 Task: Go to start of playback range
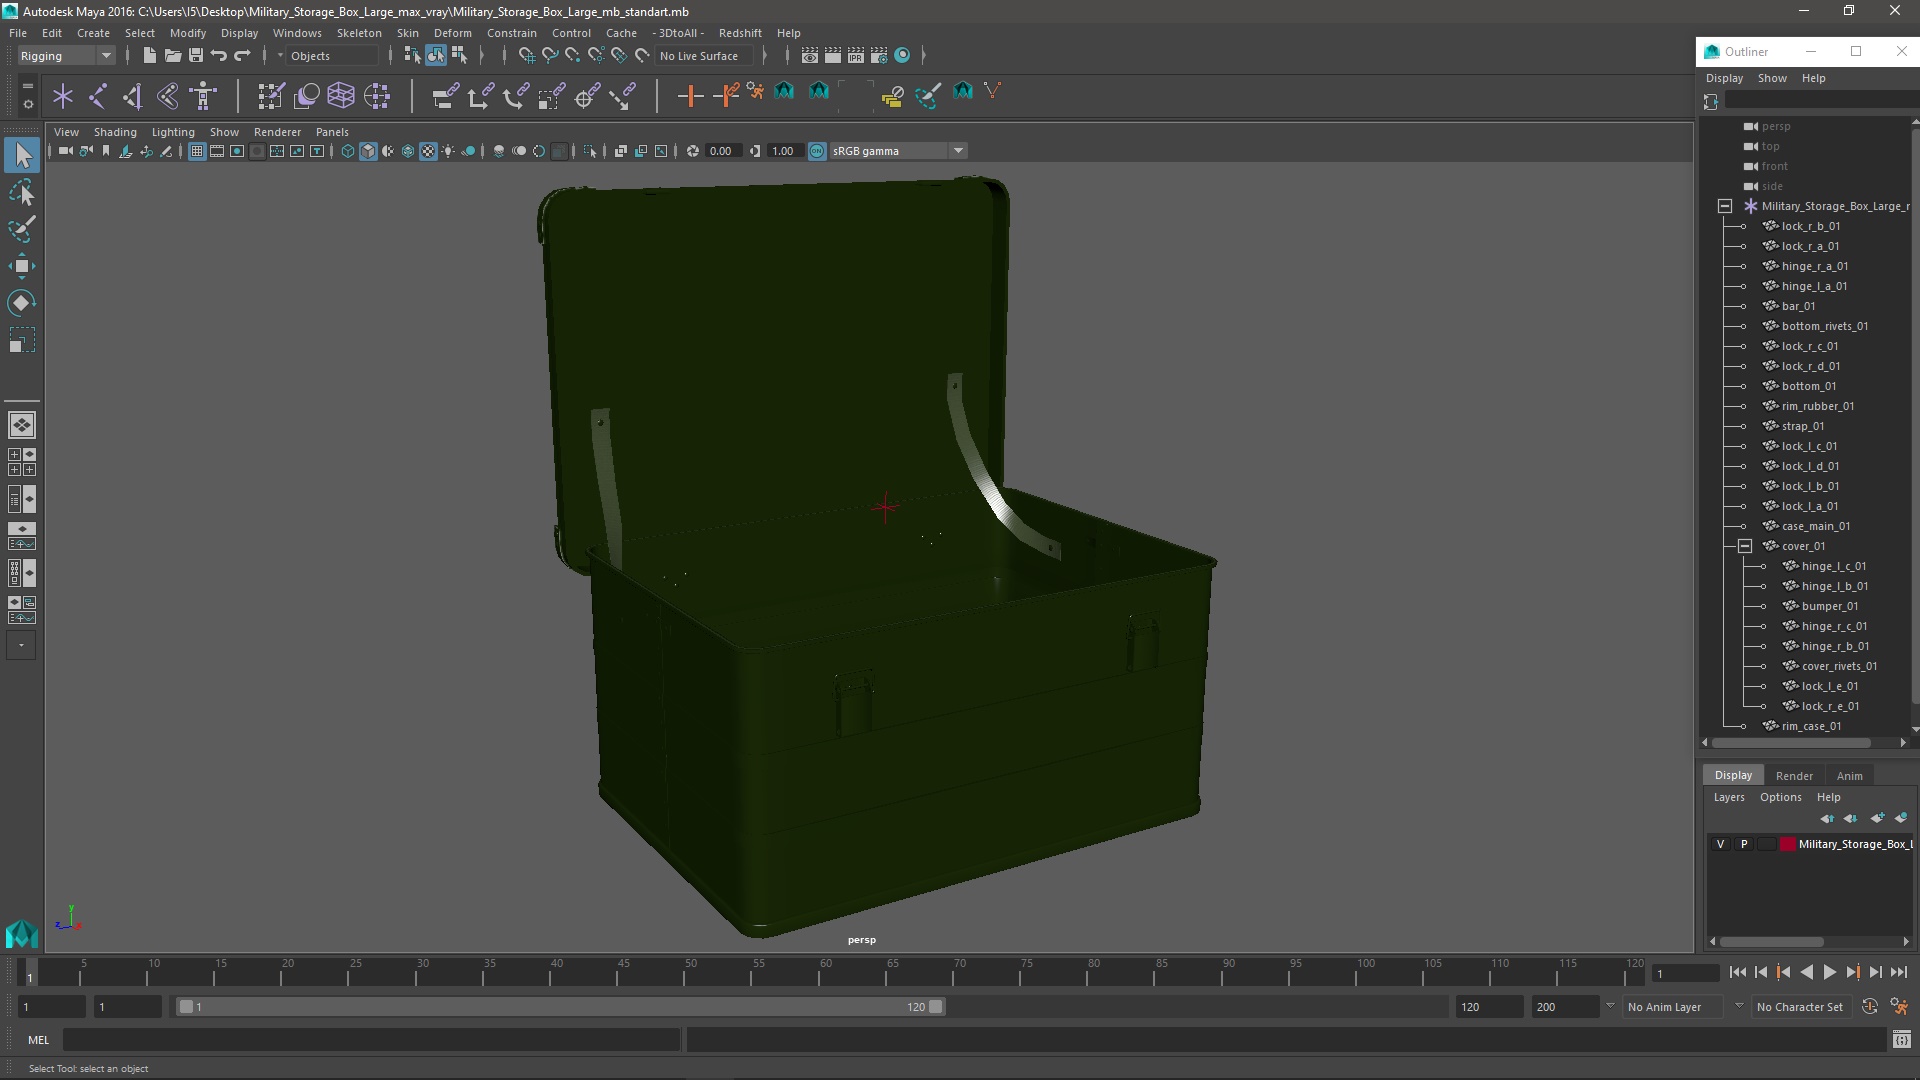pos(1737,972)
